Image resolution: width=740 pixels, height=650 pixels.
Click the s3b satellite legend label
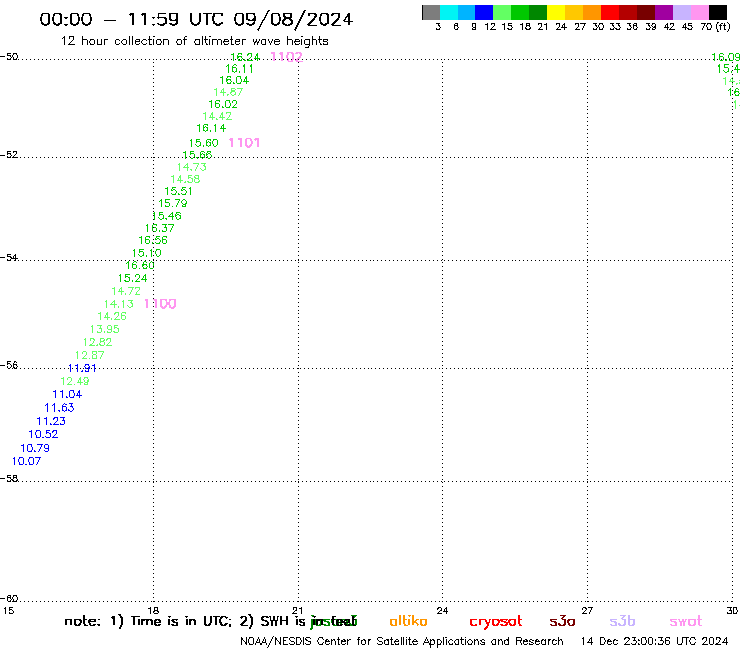[622, 622]
